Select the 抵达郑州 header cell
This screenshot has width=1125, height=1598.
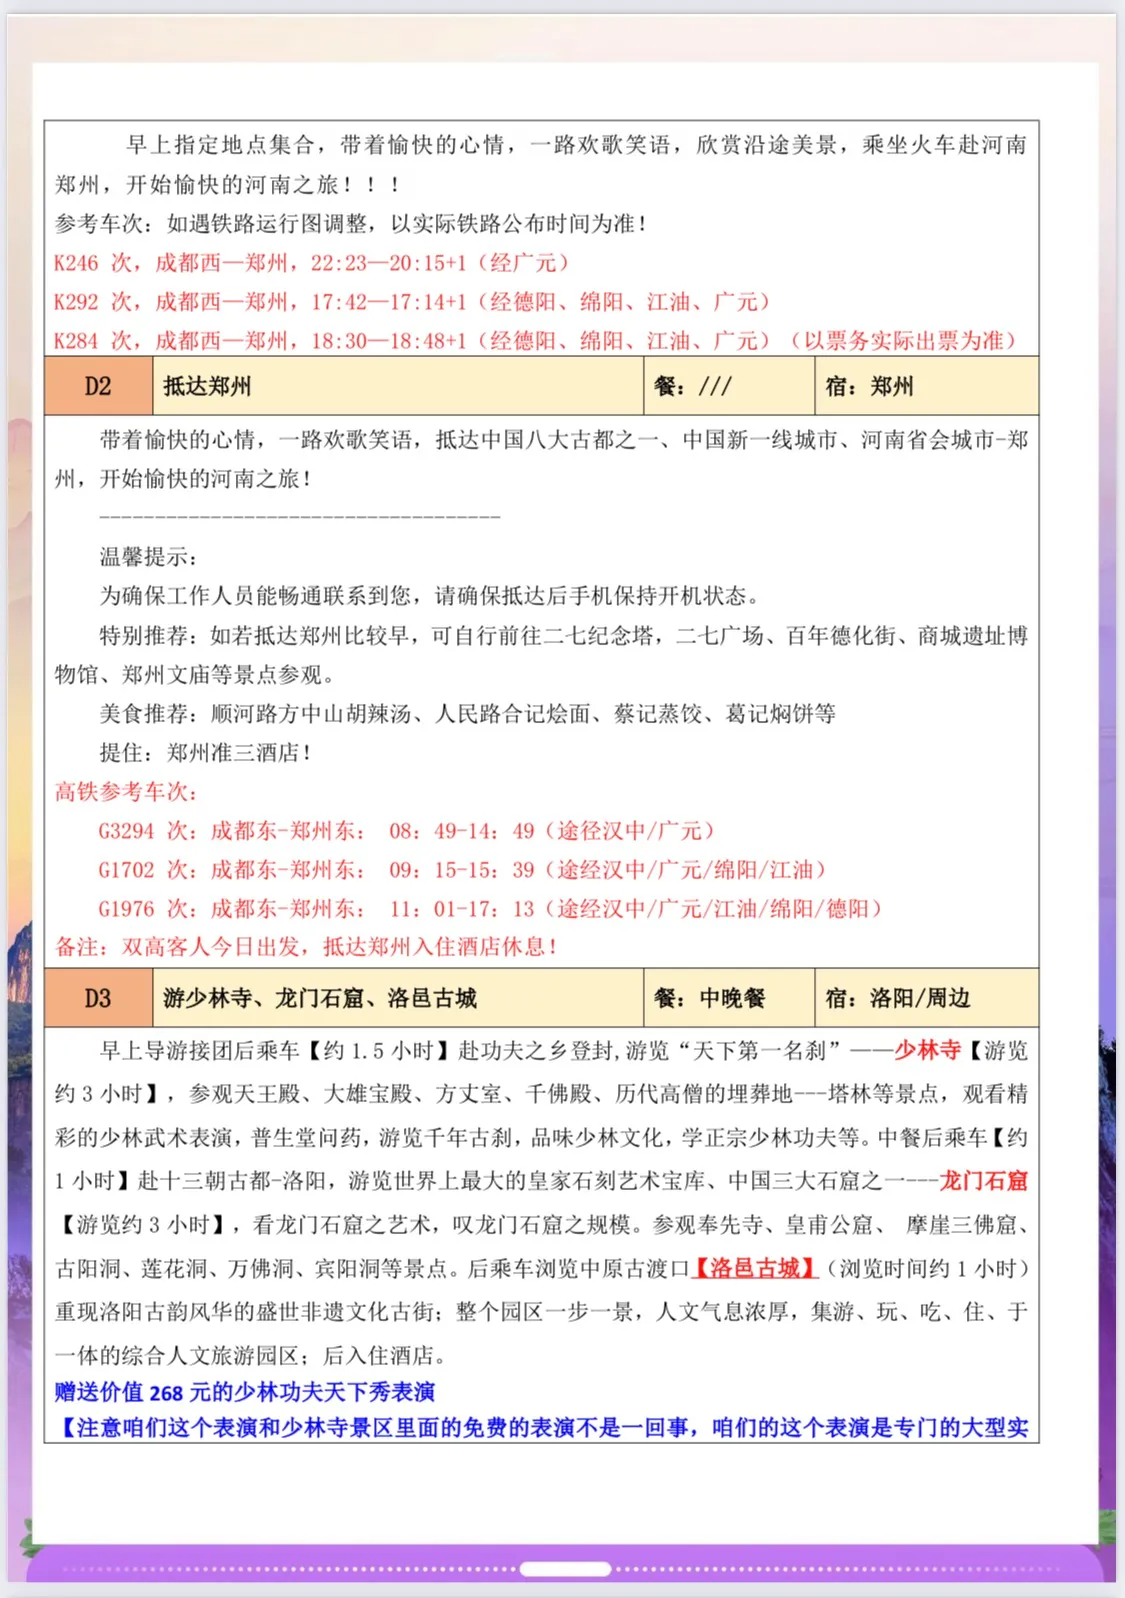tap(398, 386)
